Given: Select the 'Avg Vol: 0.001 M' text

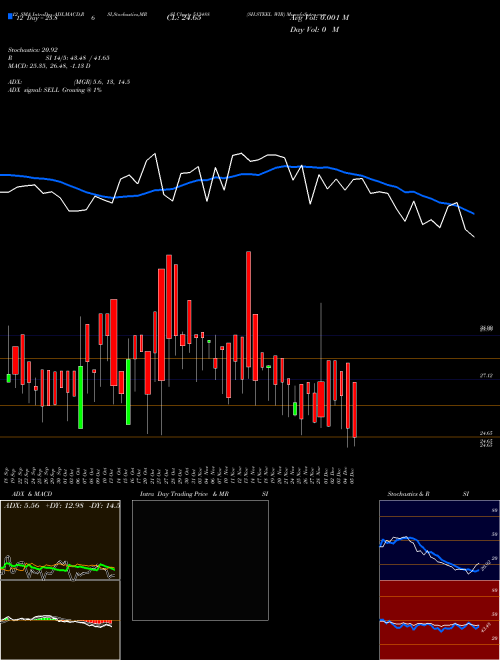Looking at the screenshot, I should [319, 18].
